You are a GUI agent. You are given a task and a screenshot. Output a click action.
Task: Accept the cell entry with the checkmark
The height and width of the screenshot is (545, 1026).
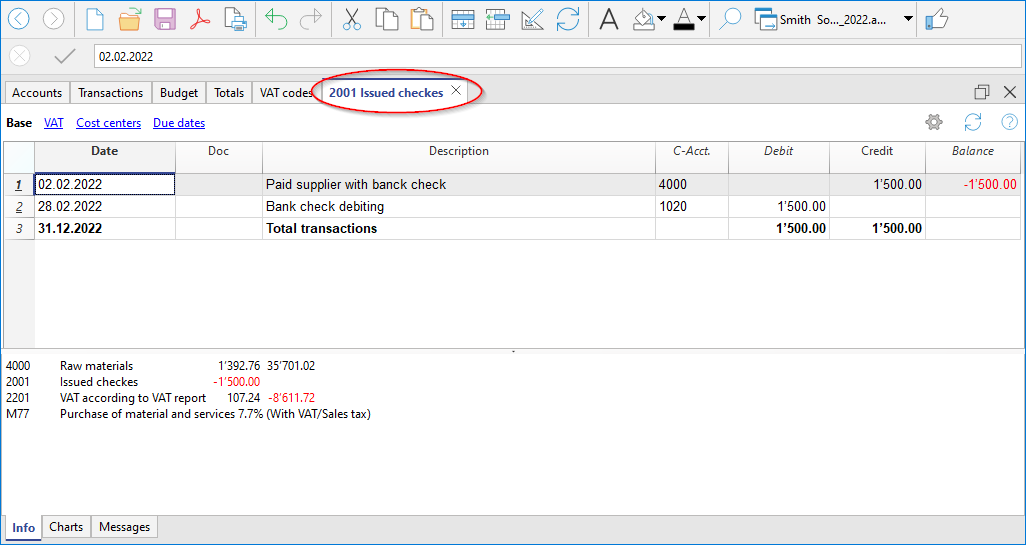point(65,57)
